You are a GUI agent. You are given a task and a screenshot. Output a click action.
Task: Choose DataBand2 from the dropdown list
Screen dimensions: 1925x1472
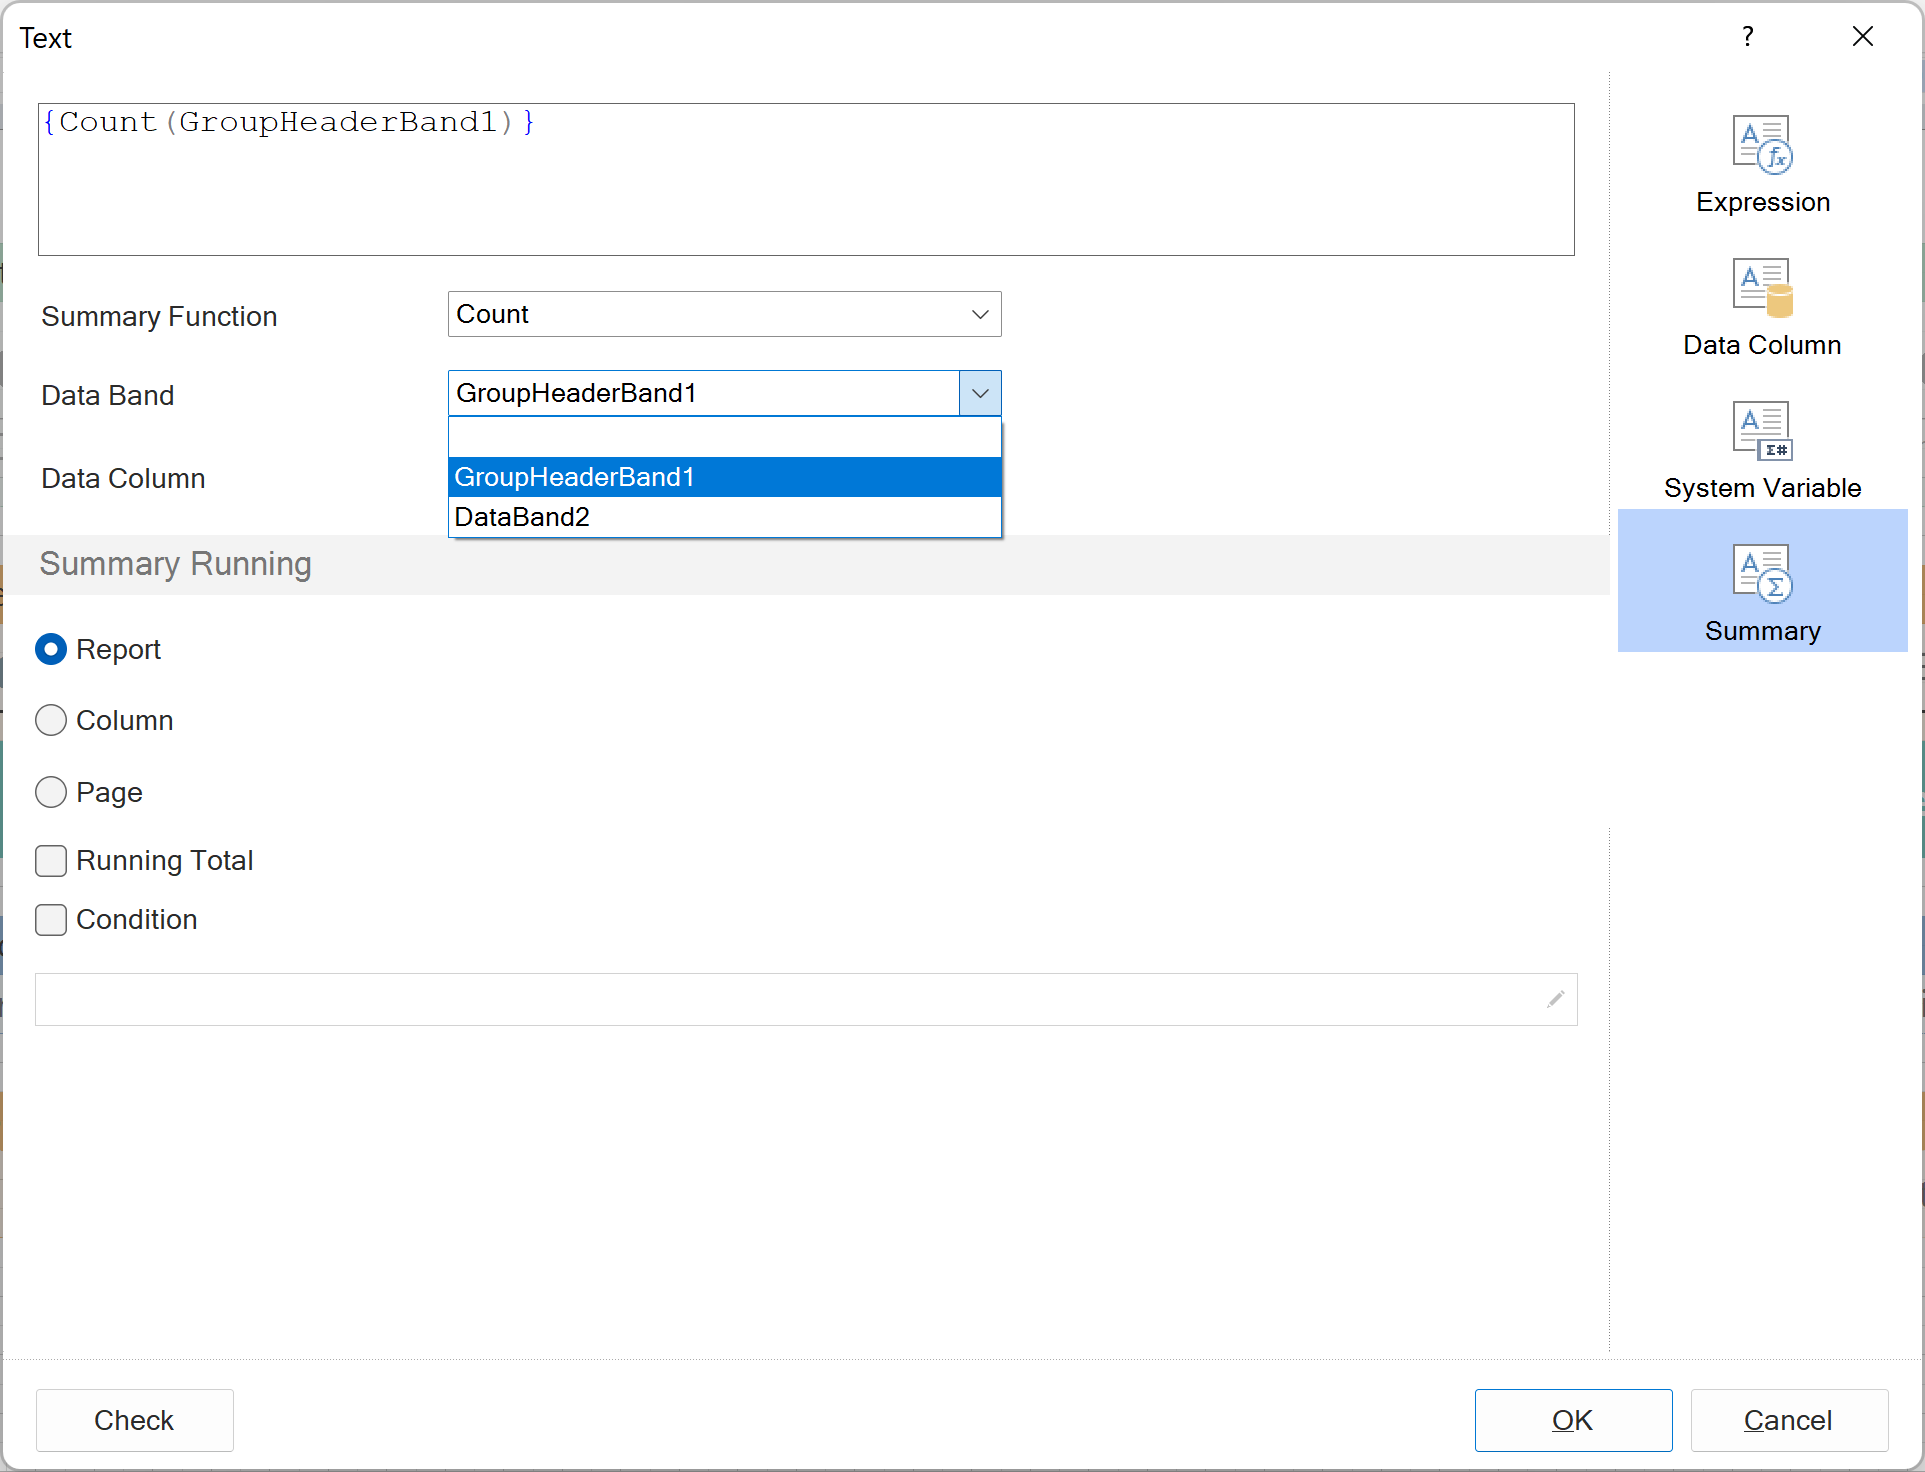click(x=724, y=517)
